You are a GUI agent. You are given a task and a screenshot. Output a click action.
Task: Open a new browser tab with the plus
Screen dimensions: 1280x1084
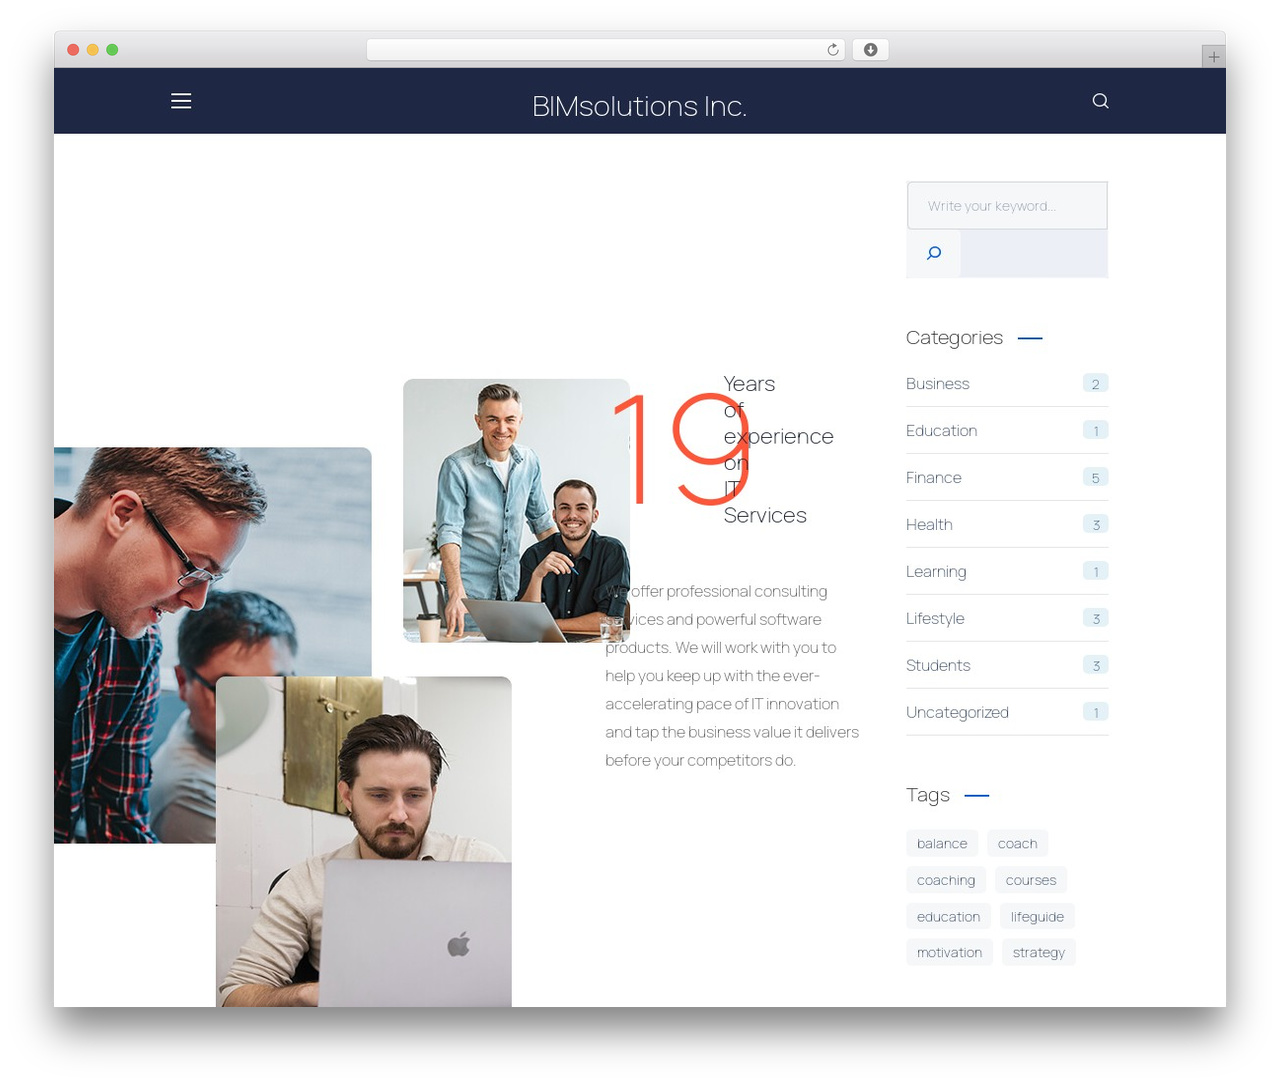tap(1213, 57)
